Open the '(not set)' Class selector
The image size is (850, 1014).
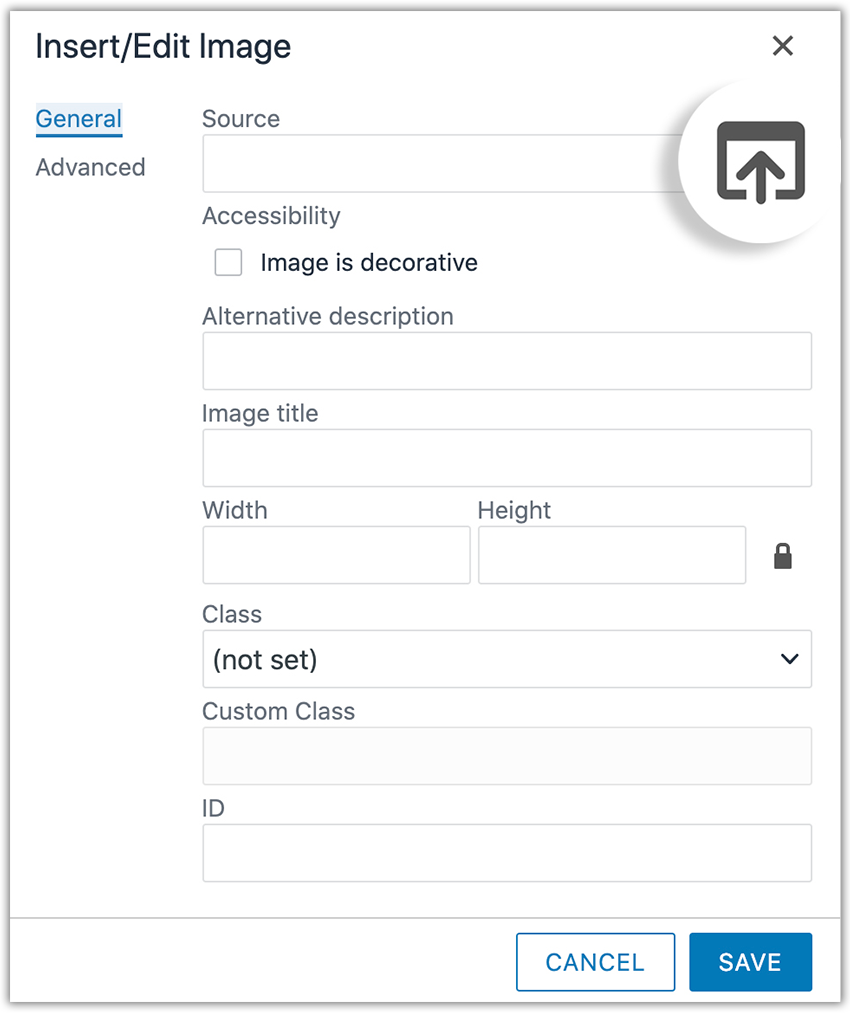click(507, 659)
